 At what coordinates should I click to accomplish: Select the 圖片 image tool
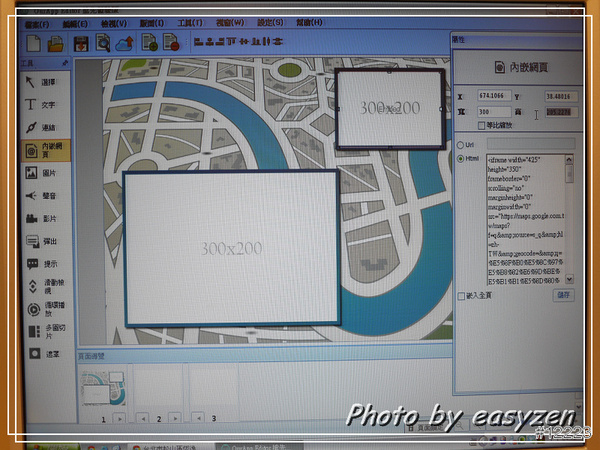coord(42,173)
